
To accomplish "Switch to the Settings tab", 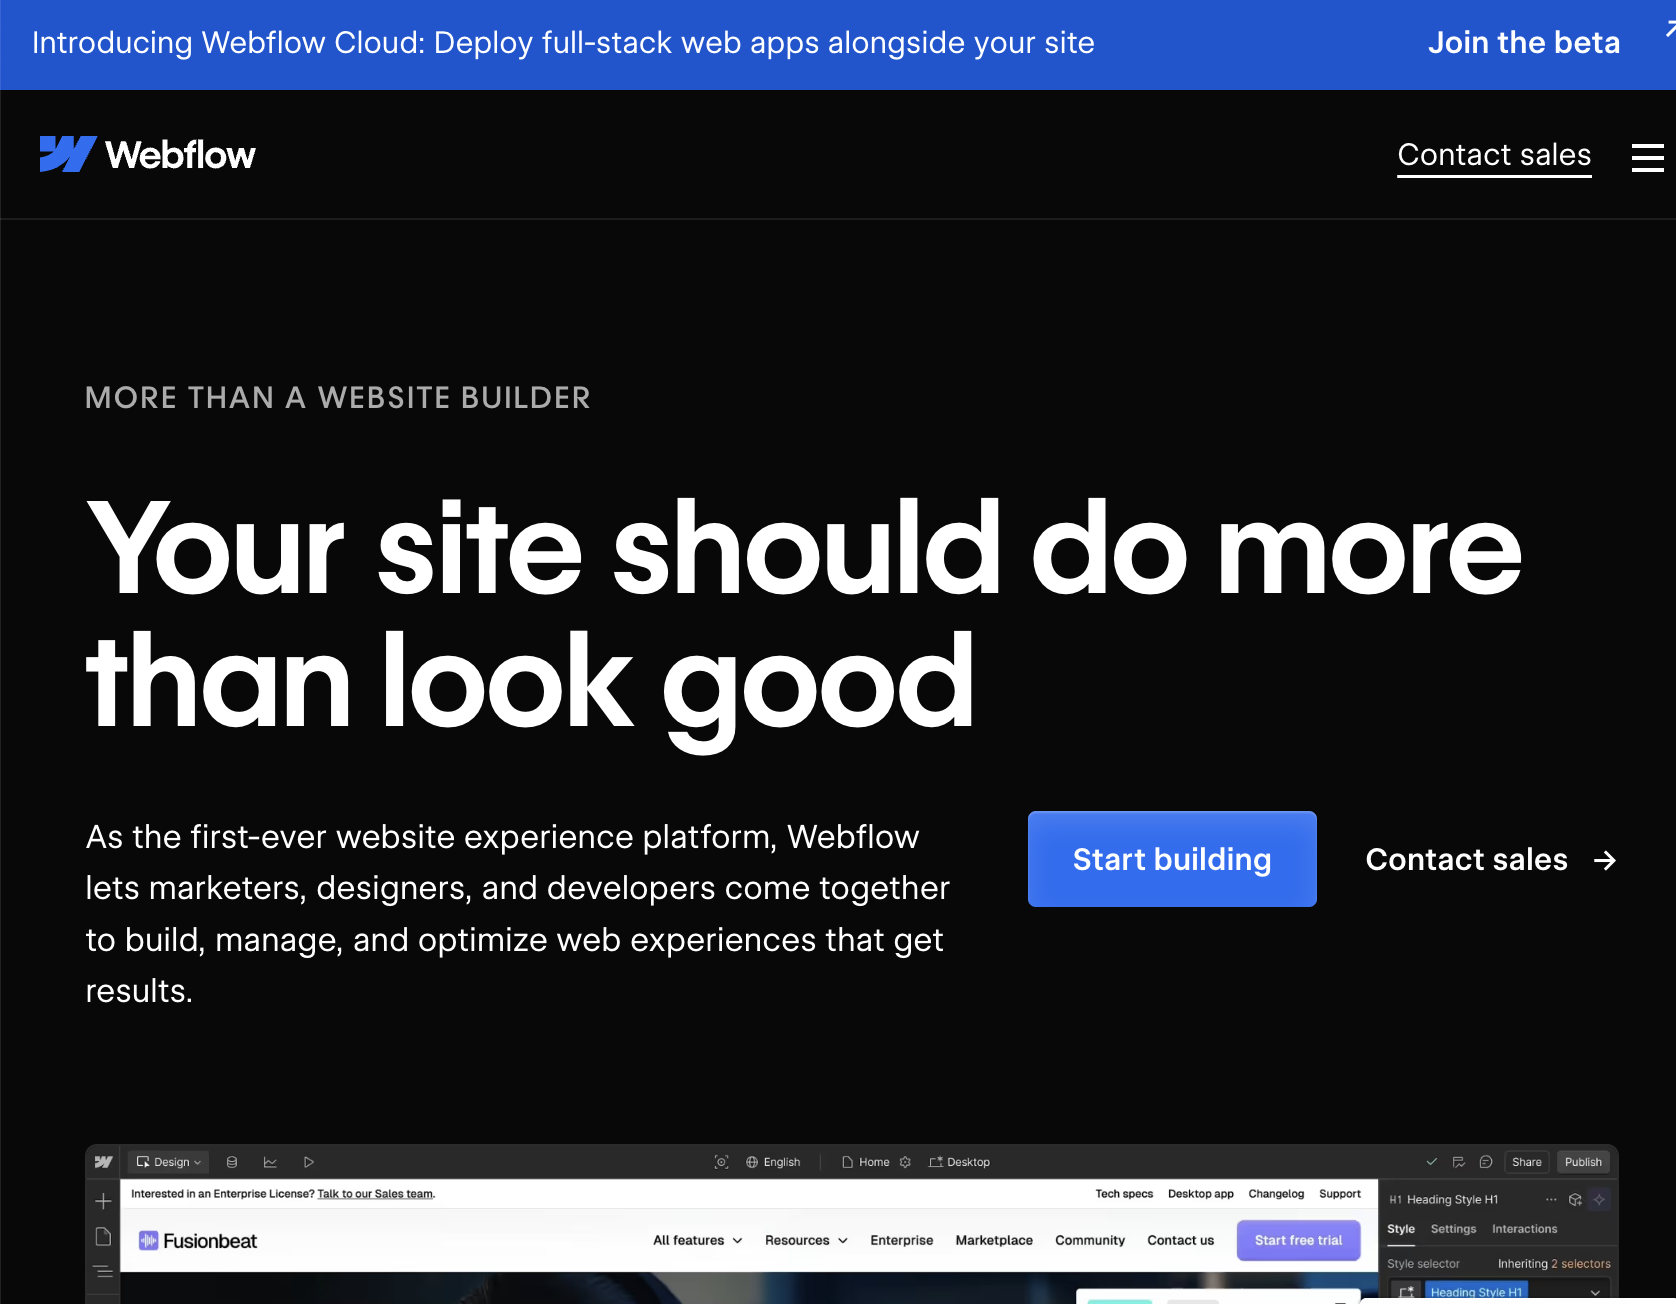I will 1453,1229.
